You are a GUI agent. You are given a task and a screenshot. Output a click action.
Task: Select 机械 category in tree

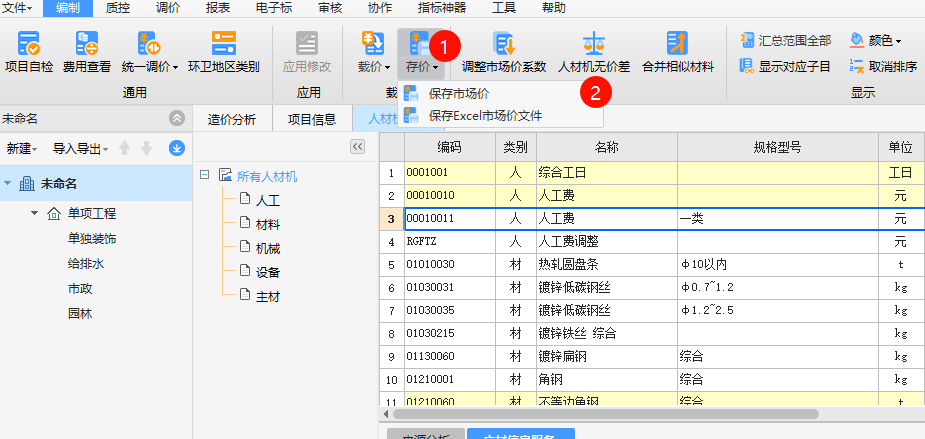pyautogui.click(x=268, y=248)
